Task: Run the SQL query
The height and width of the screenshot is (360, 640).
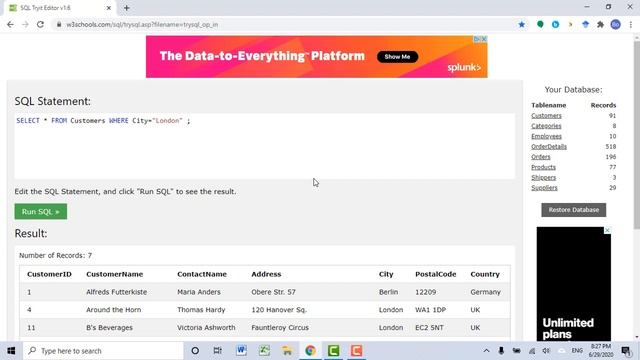Action: click(x=41, y=211)
